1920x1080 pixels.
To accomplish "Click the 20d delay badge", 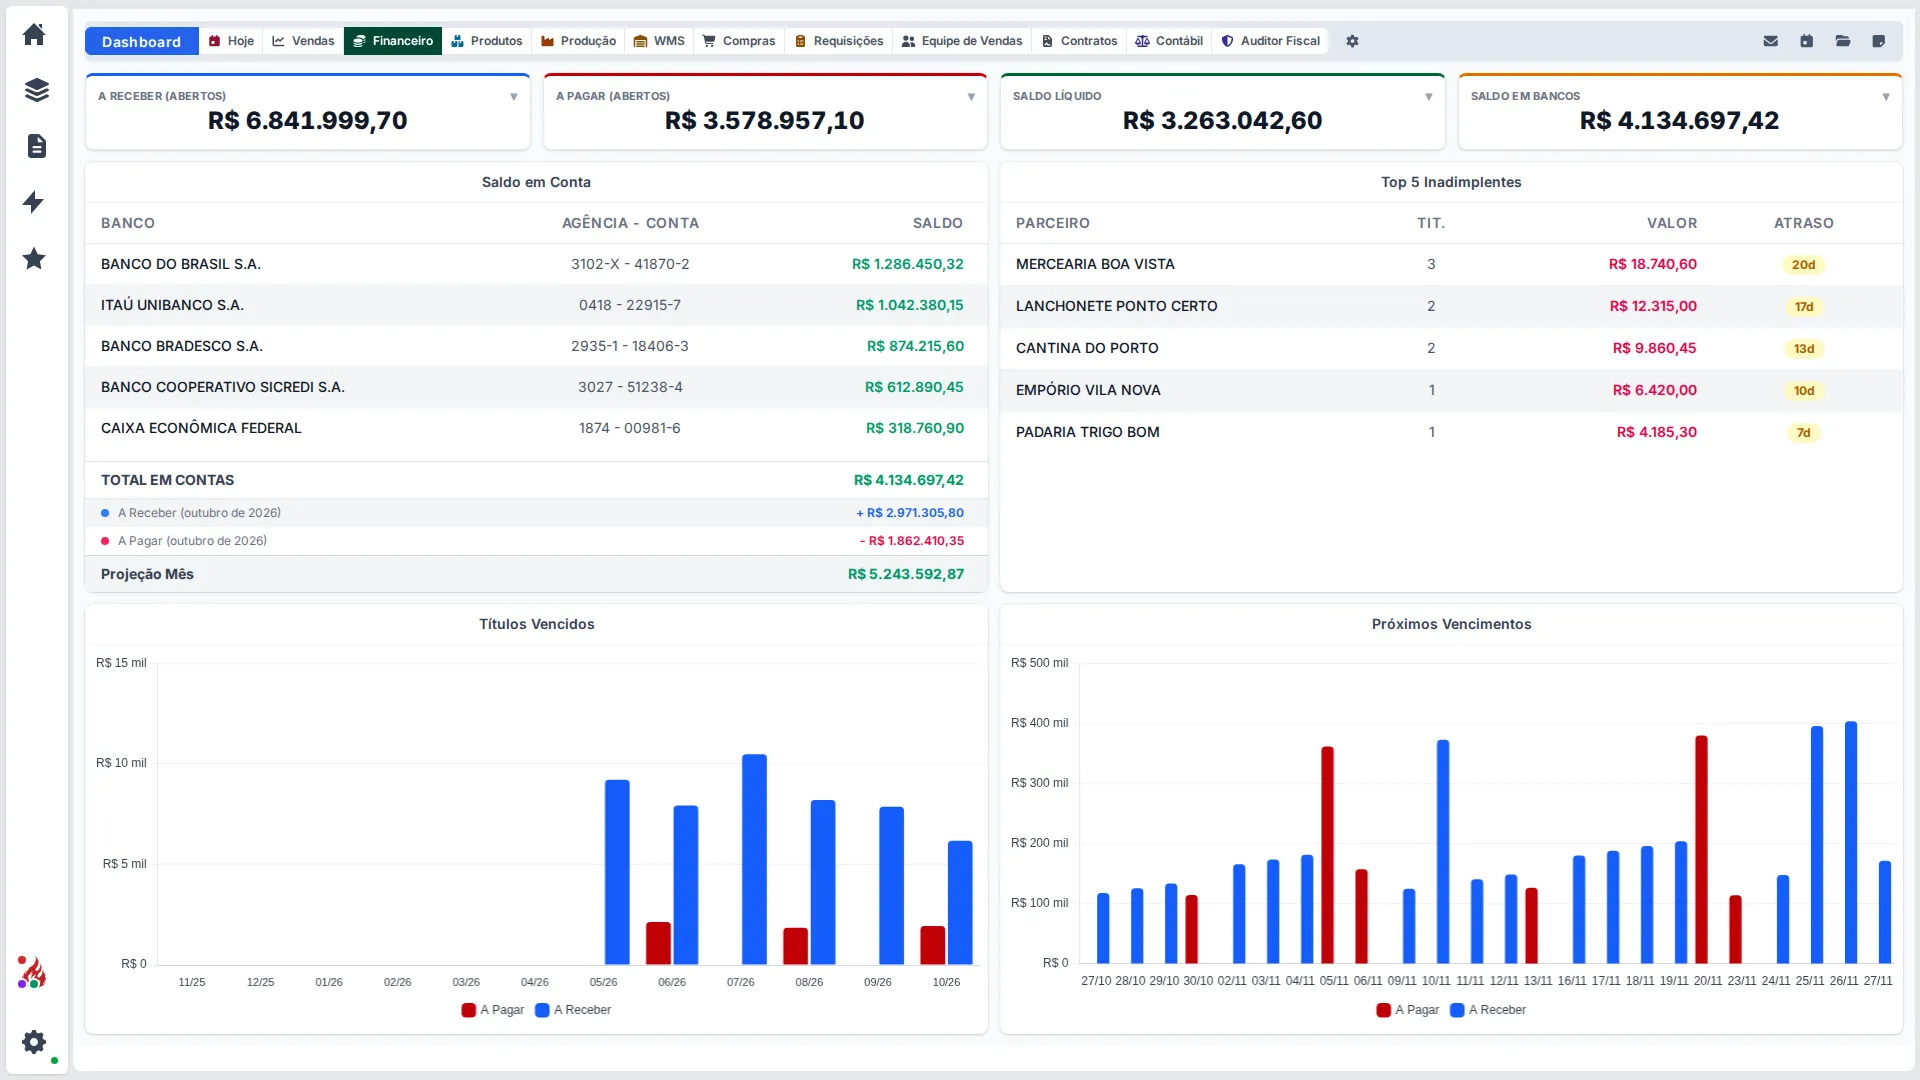I will coord(1803,265).
